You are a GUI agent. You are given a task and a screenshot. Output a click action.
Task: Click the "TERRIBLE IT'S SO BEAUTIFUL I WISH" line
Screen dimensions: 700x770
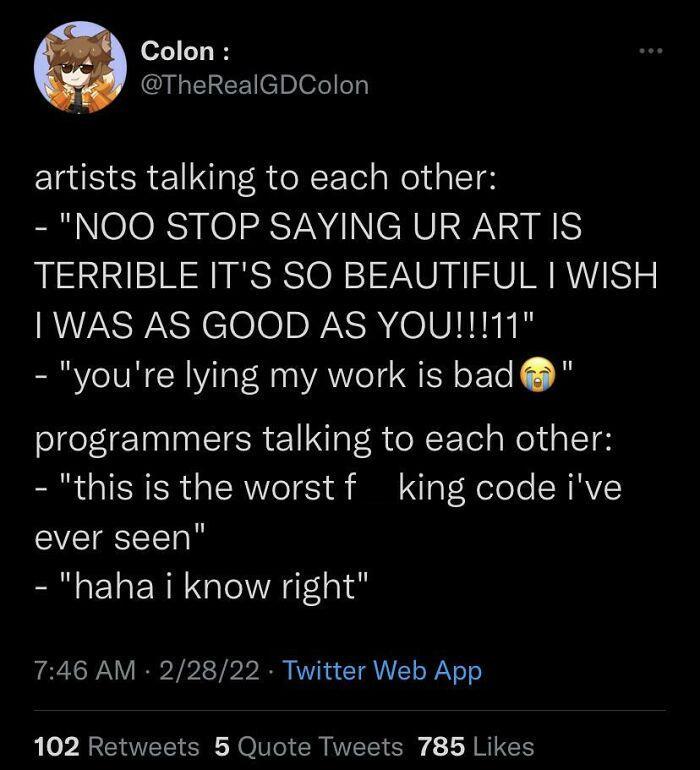pyautogui.click(x=346, y=275)
